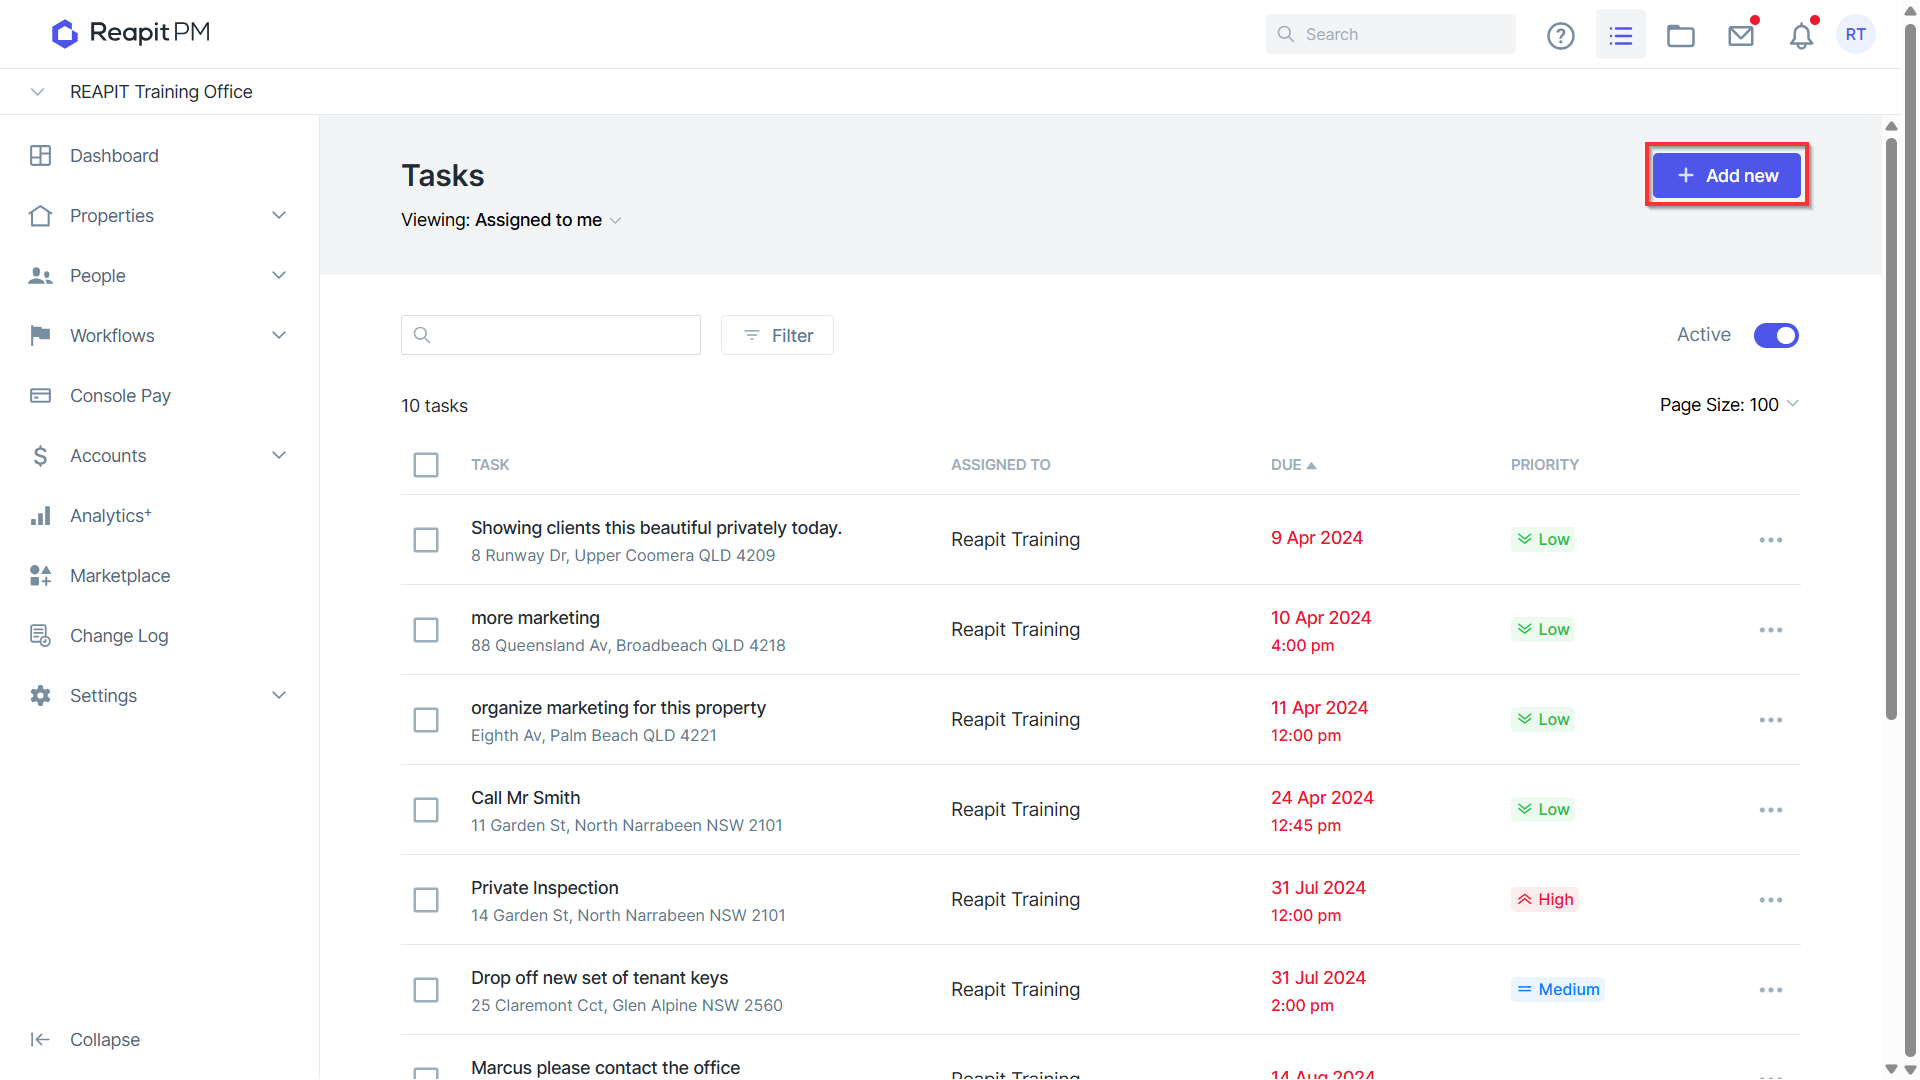Sort tasks by the DUE column
1920x1080 pixels.
pyautogui.click(x=1293, y=465)
